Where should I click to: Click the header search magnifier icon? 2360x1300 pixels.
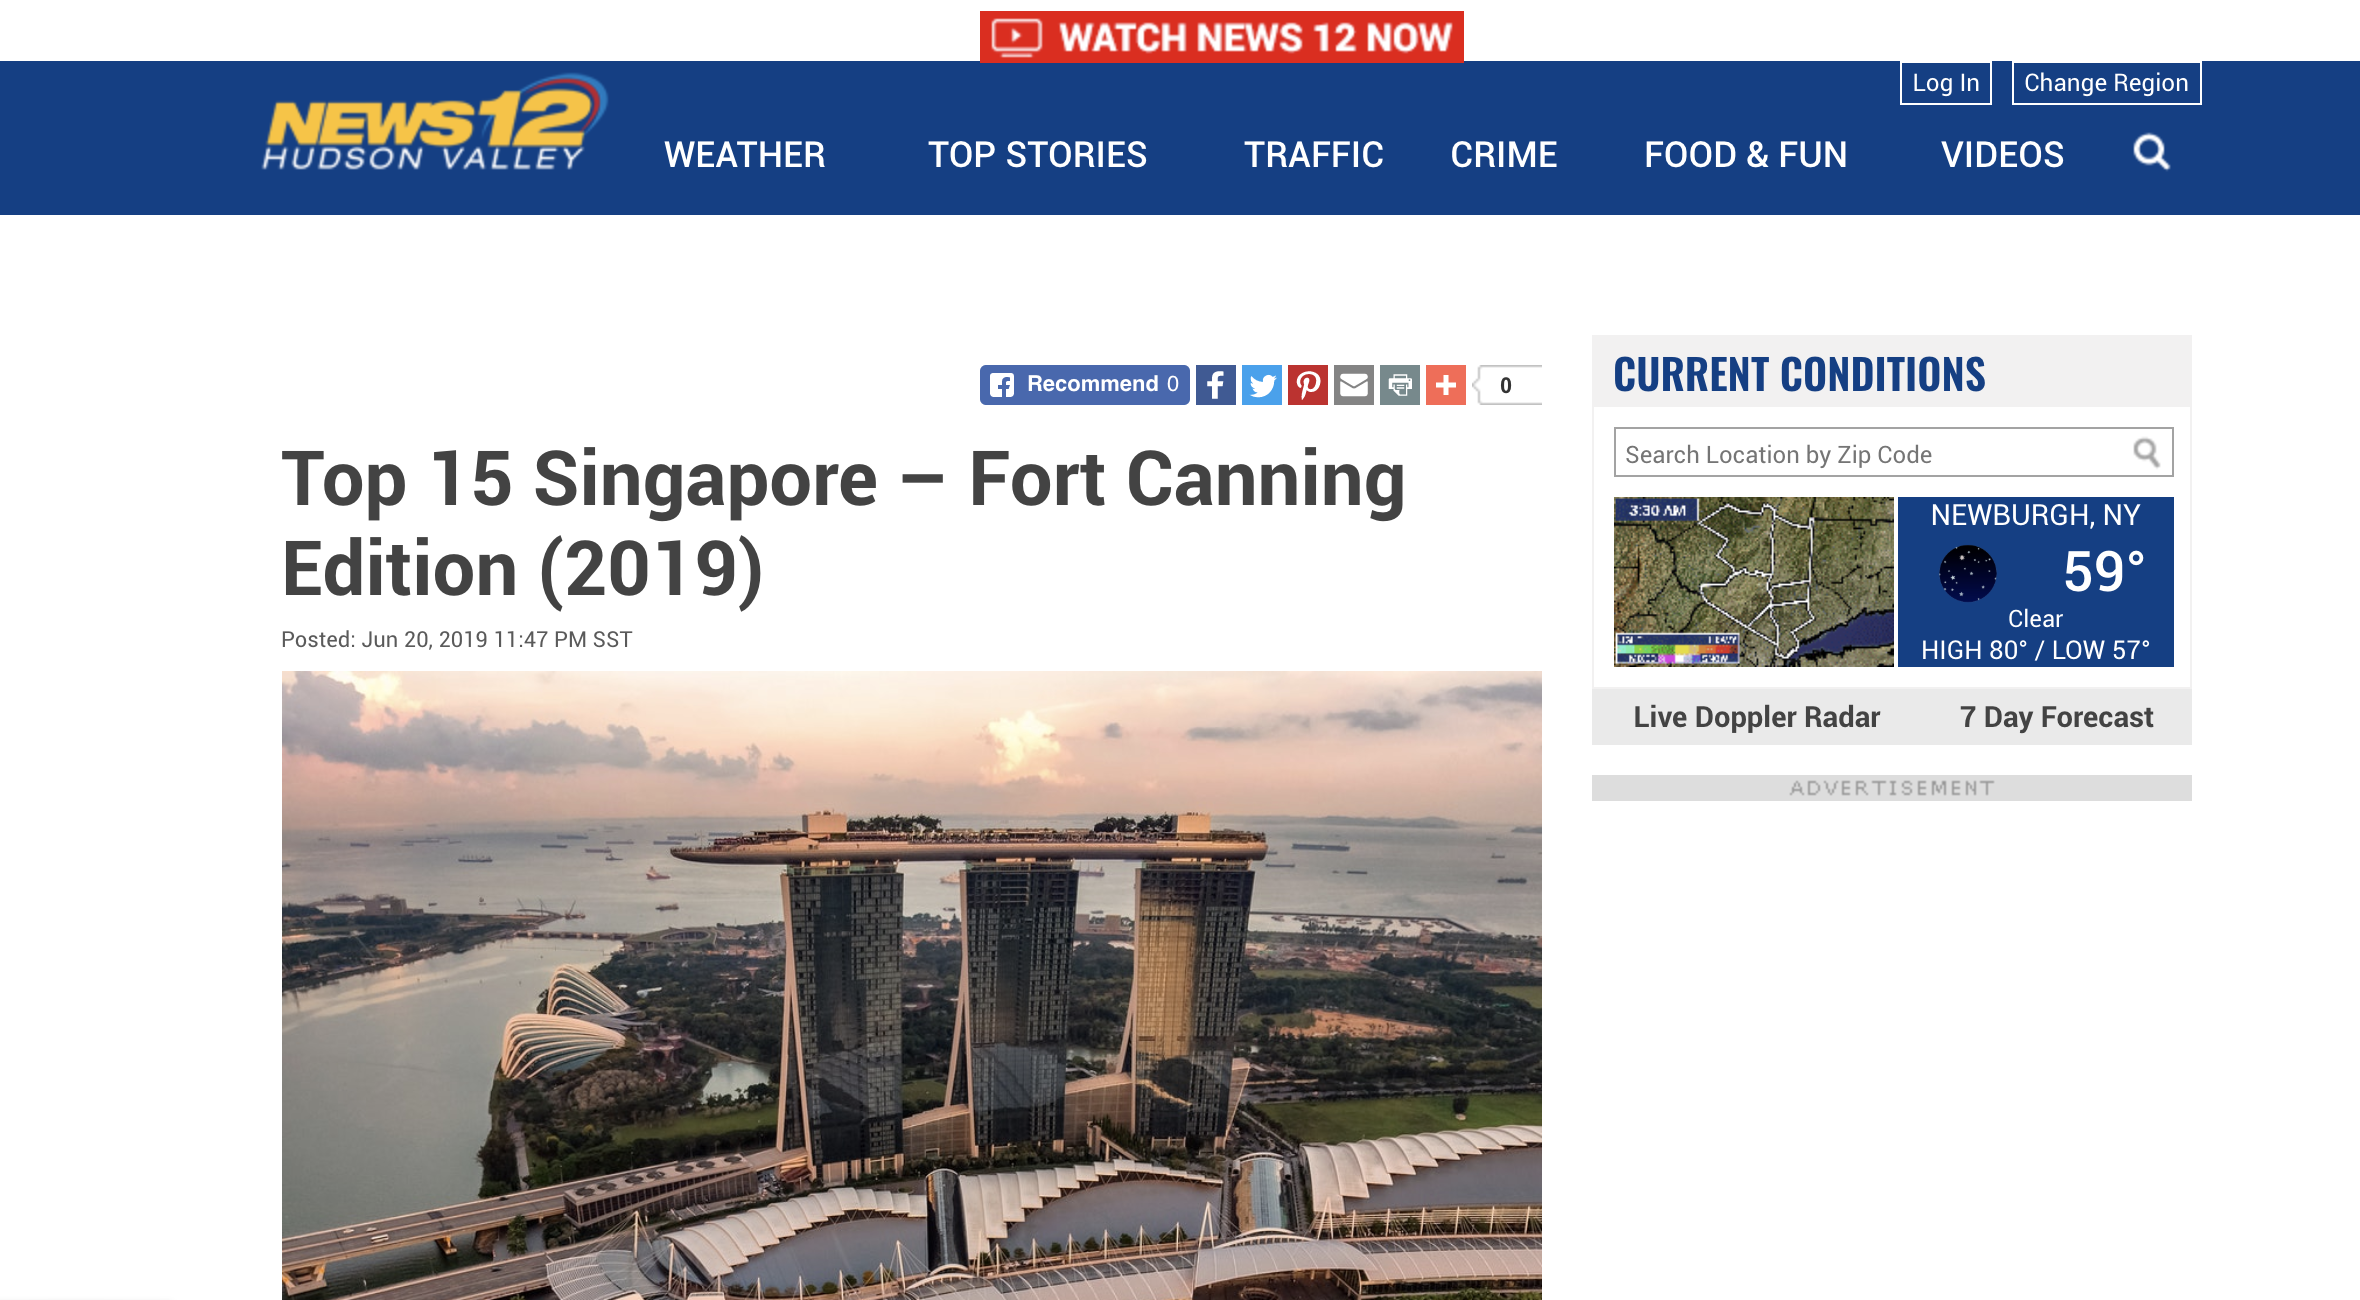[2151, 153]
